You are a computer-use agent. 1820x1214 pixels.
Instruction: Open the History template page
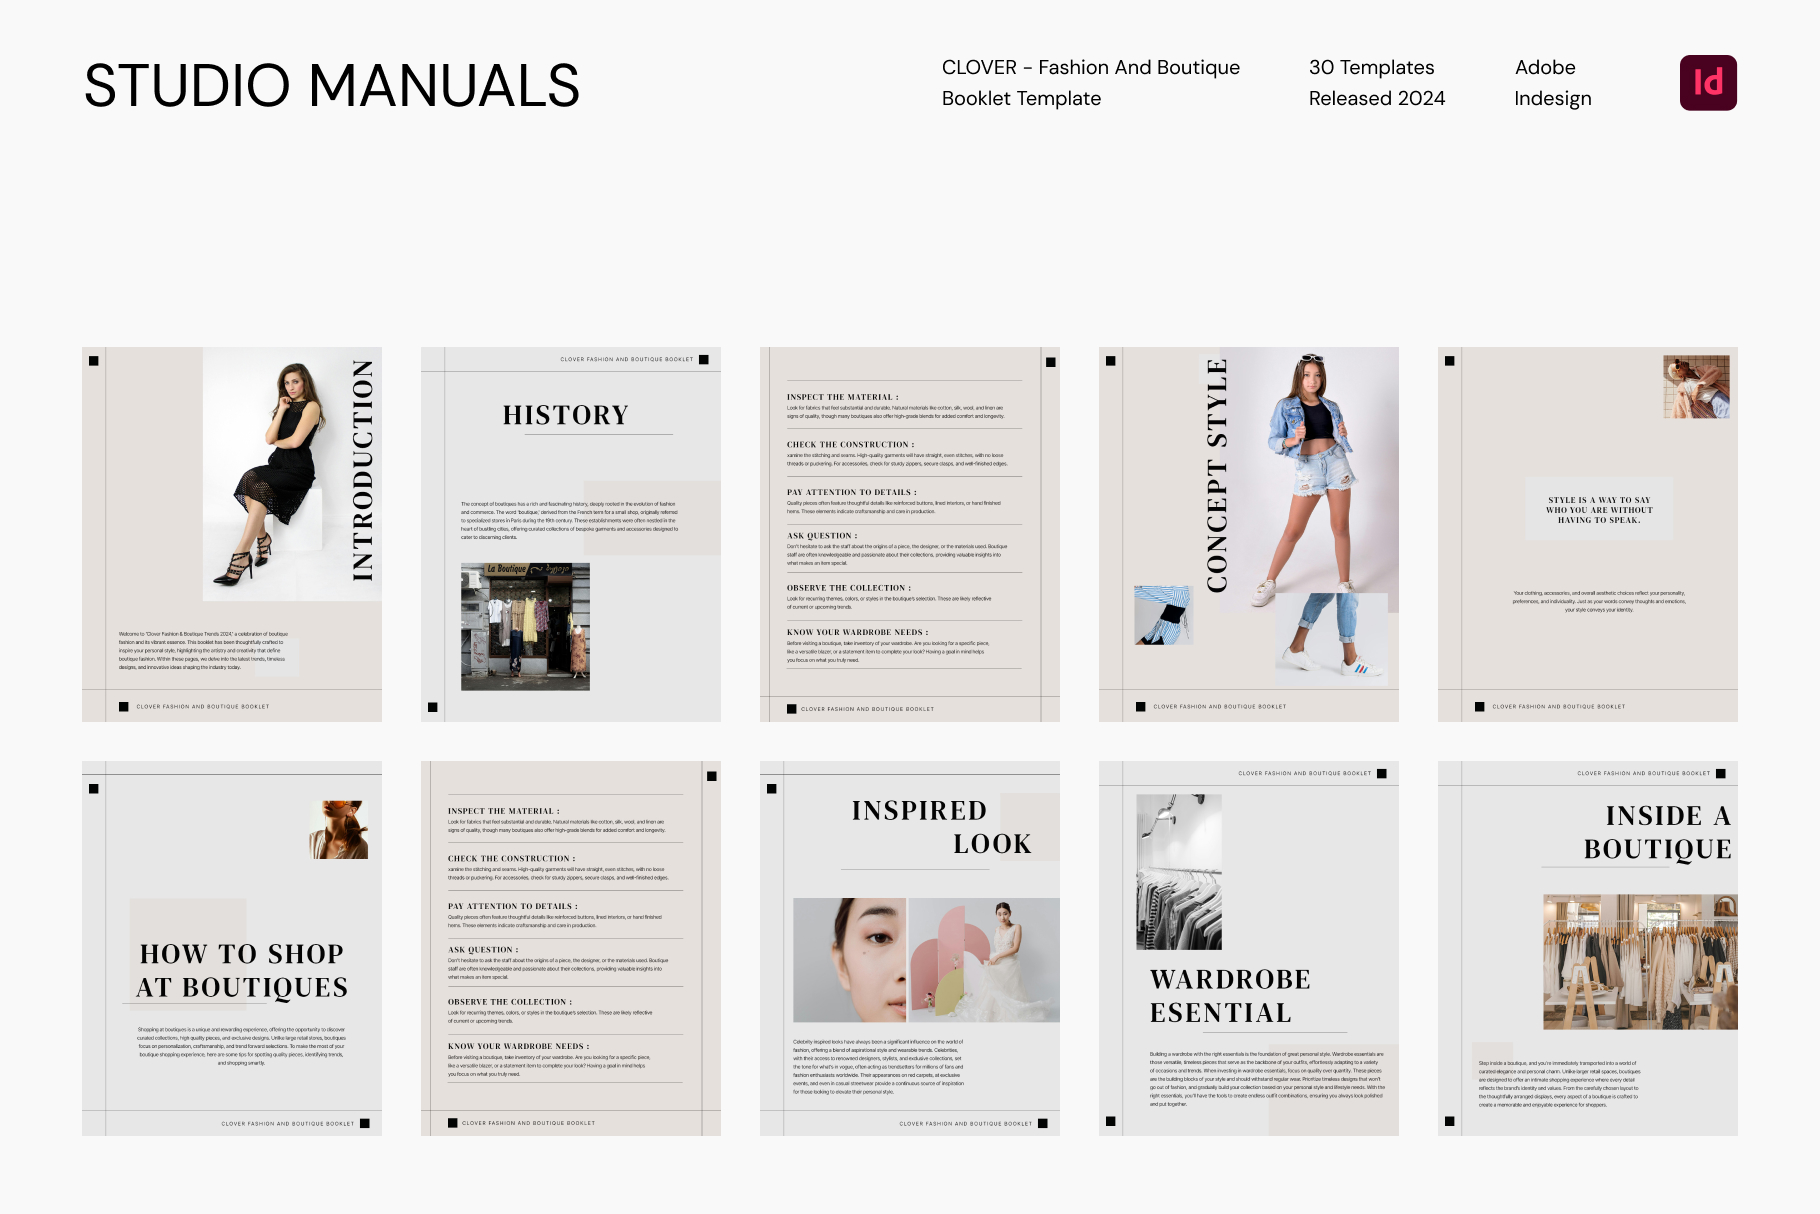pos(568,532)
